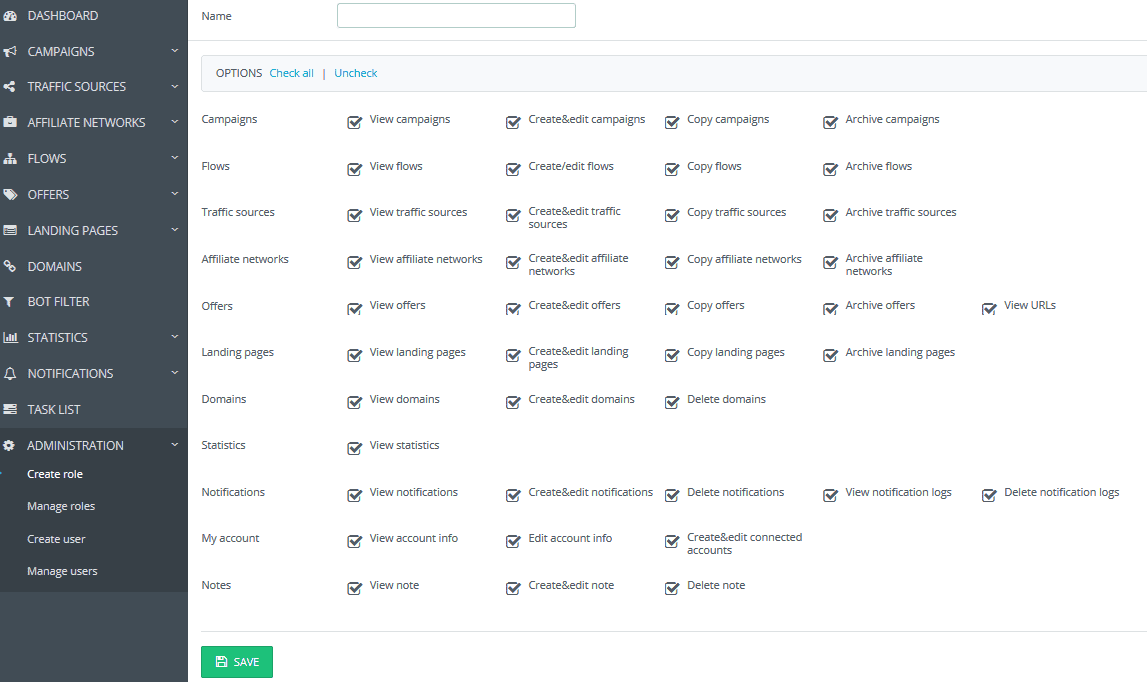1147x682 pixels.
Task: Toggle the Delete notification logs checkbox
Action: pos(989,495)
